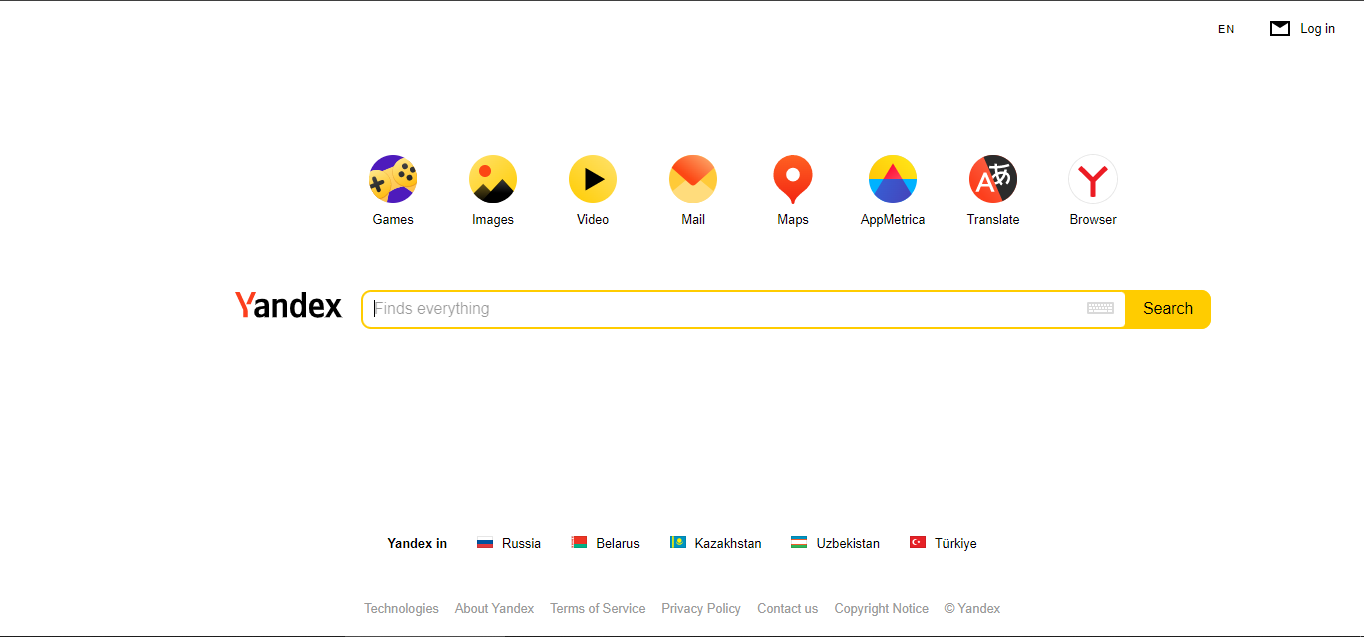
Task: Open the Translate icon
Action: 993,179
